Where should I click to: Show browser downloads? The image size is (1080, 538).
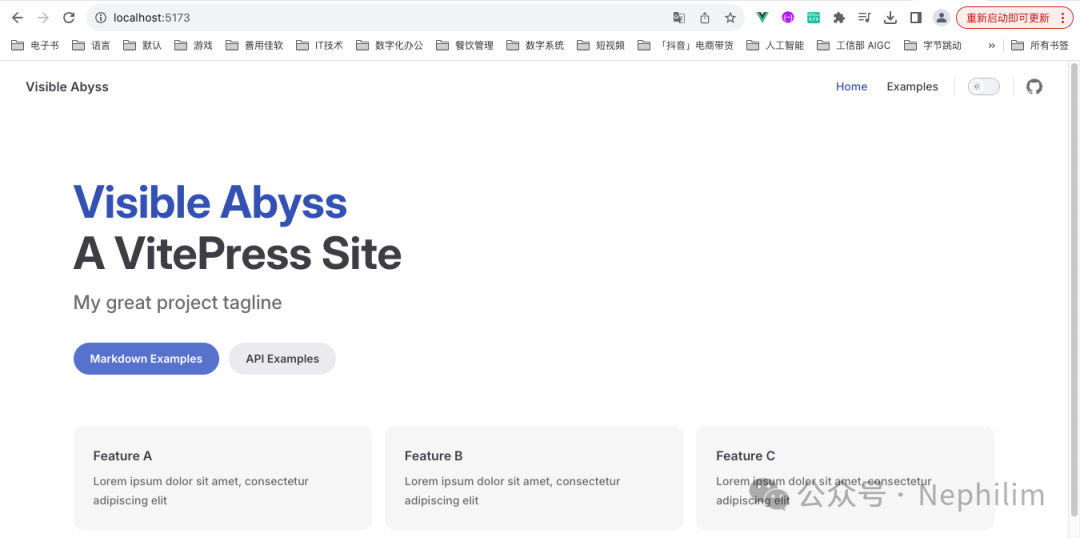coord(890,18)
